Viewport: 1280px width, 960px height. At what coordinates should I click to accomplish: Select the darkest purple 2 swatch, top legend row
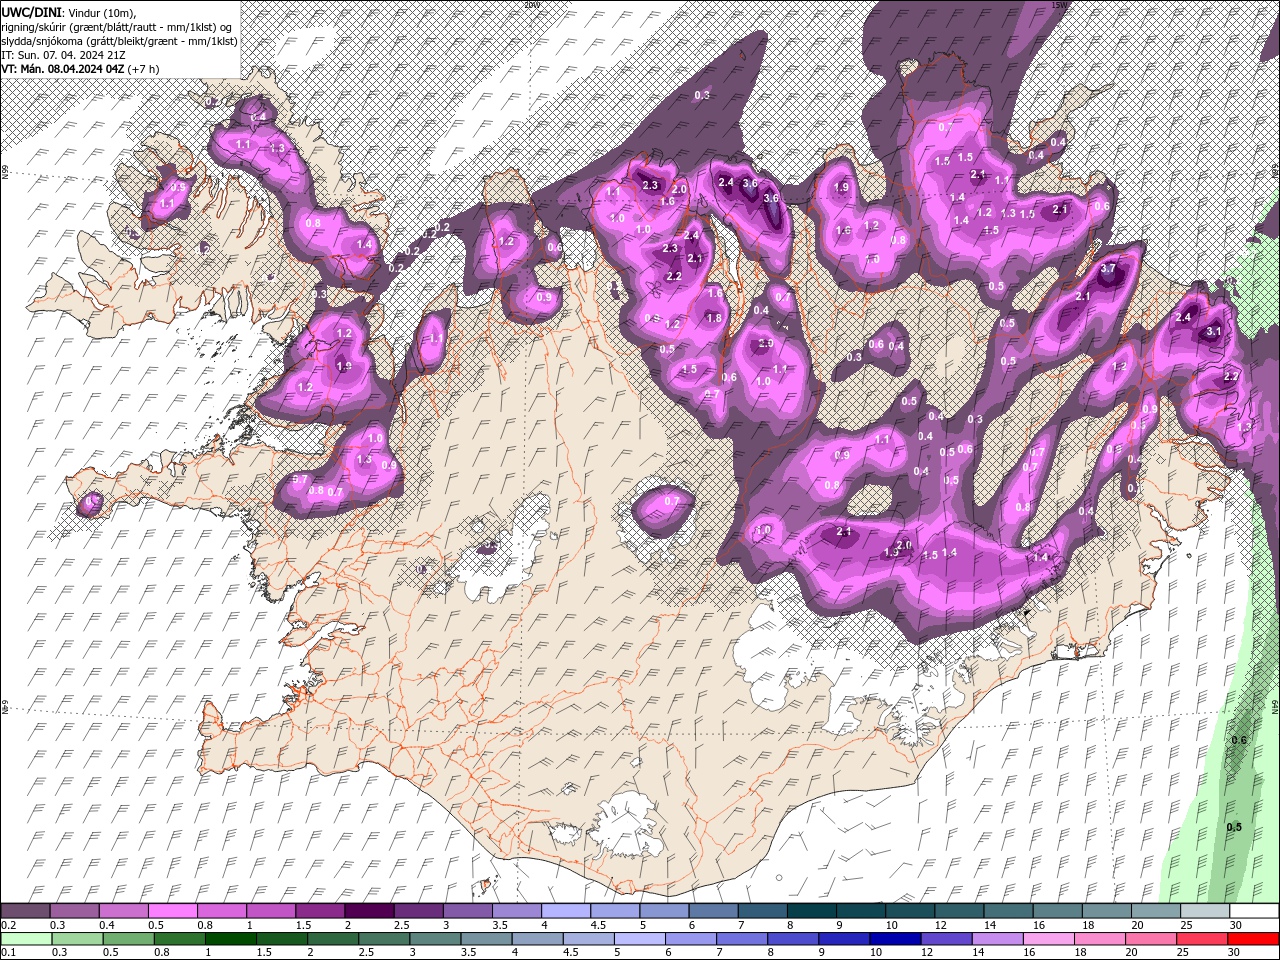tap(369, 911)
